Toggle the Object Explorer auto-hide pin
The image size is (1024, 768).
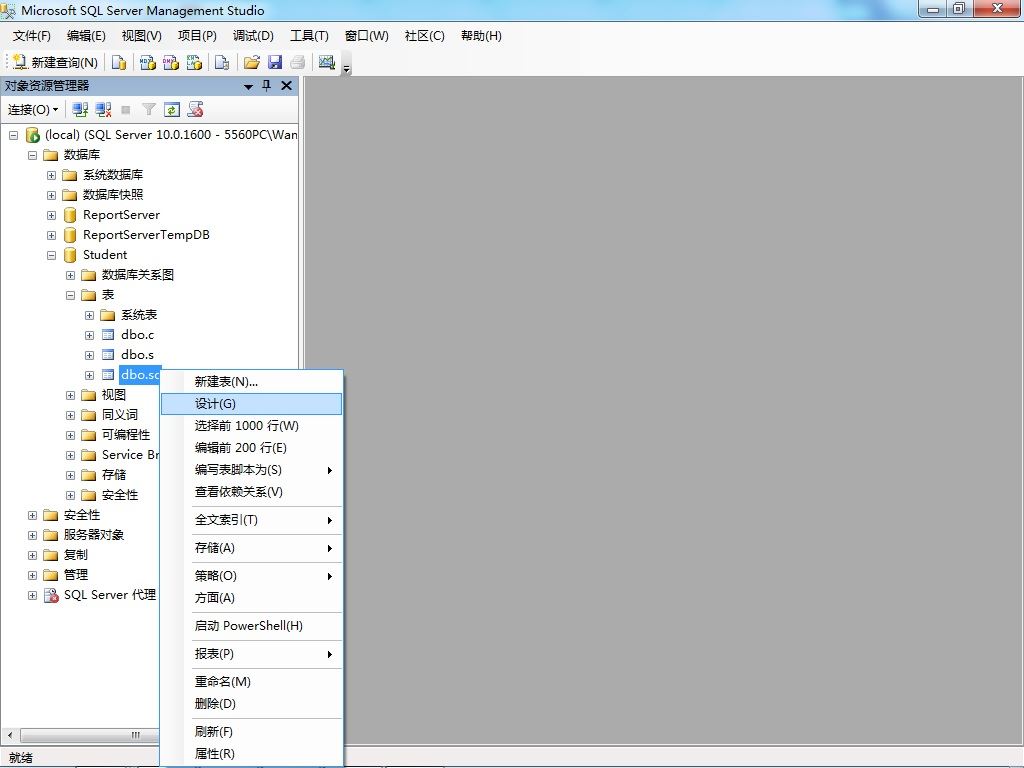[266, 86]
